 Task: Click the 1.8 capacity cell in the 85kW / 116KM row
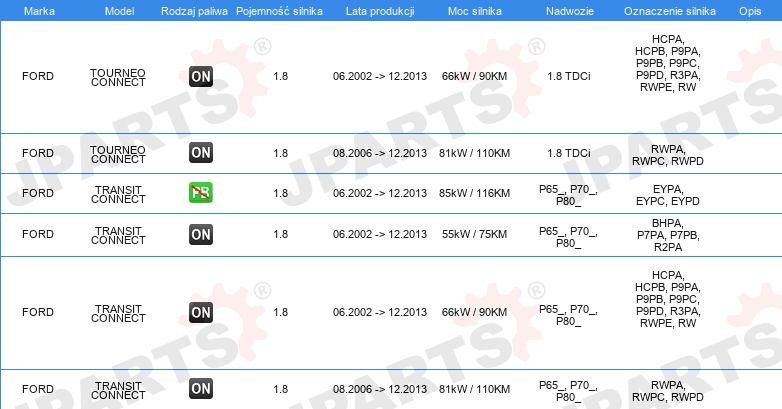pos(280,193)
